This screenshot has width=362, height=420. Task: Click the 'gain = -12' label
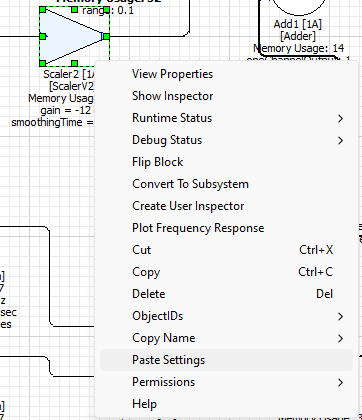click(x=66, y=110)
